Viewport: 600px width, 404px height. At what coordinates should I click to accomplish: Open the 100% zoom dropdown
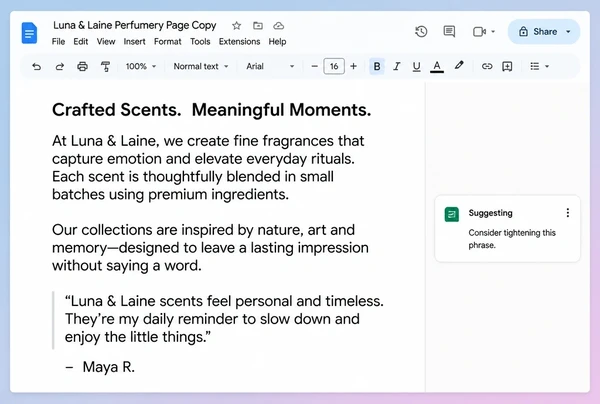pos(141,66)
